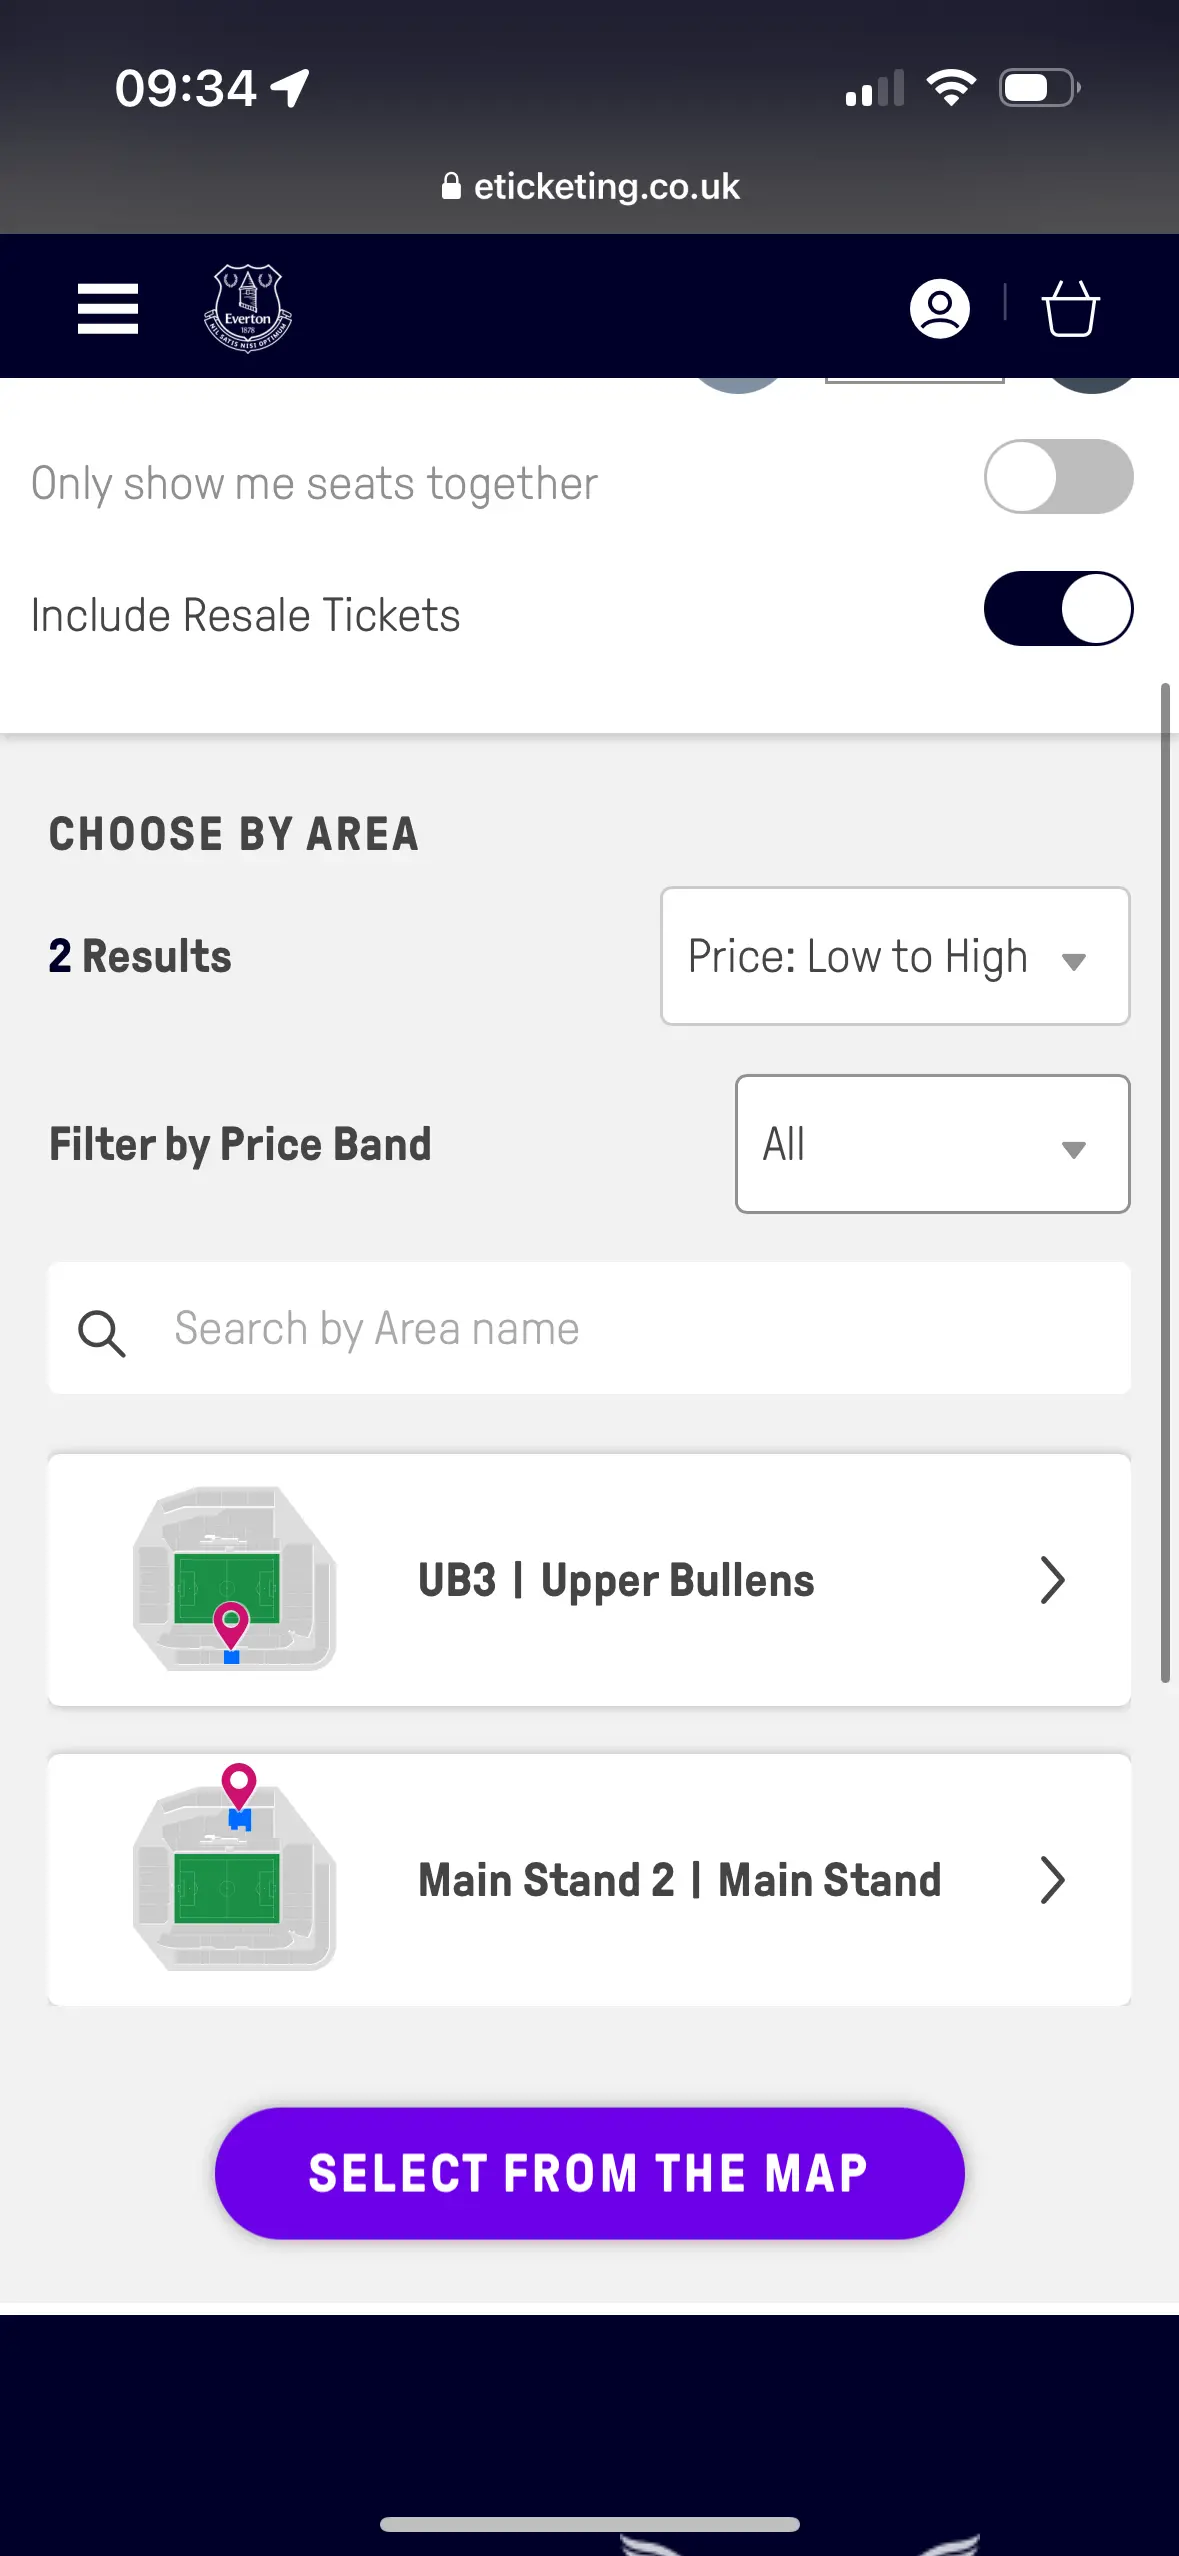Expand the Filter by Price Band dropdown
This screenshot has height=2556, width=1179.
tap(932, 1144)
